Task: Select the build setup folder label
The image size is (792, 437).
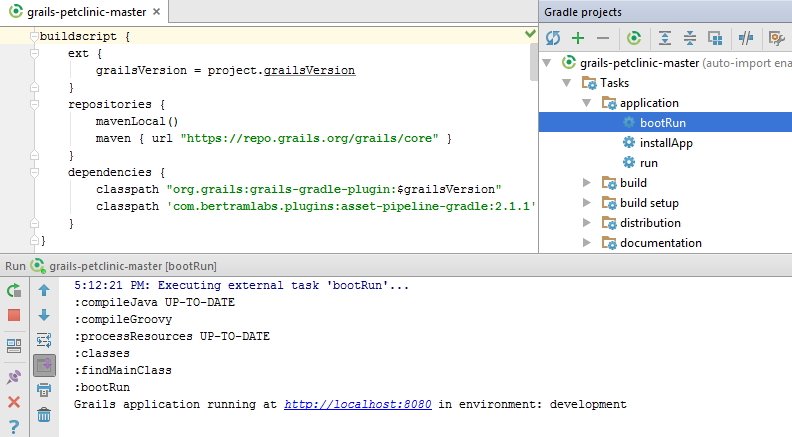Action: [649, 203]
